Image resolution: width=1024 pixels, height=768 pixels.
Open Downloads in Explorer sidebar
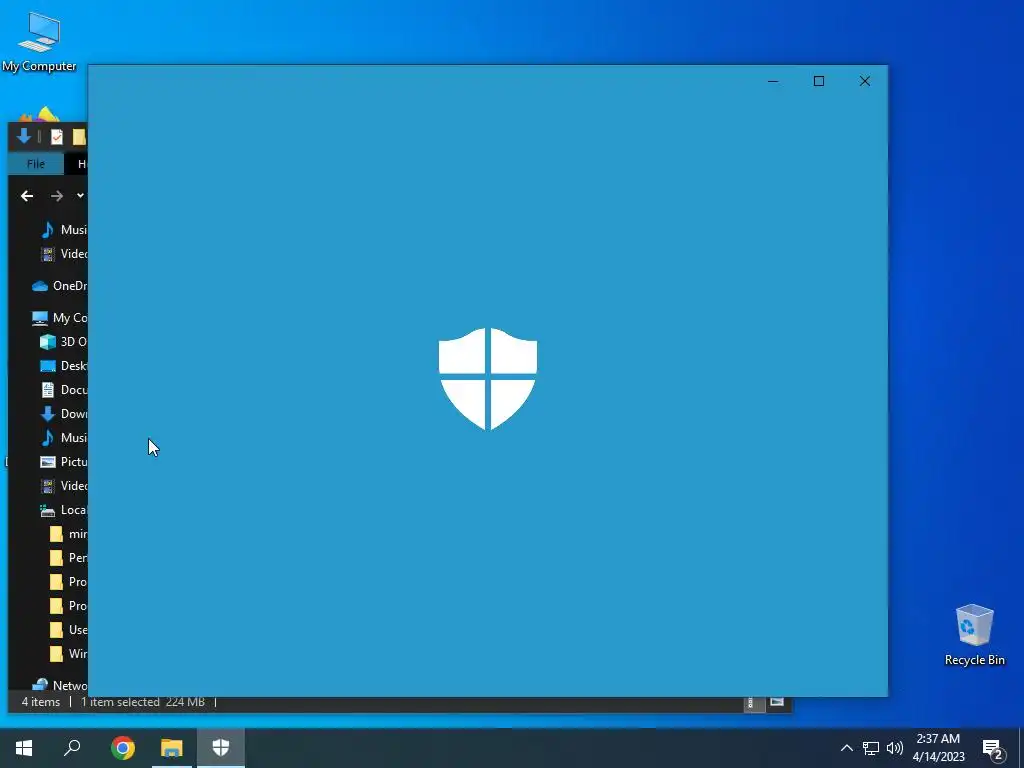(x=63, y=413)
